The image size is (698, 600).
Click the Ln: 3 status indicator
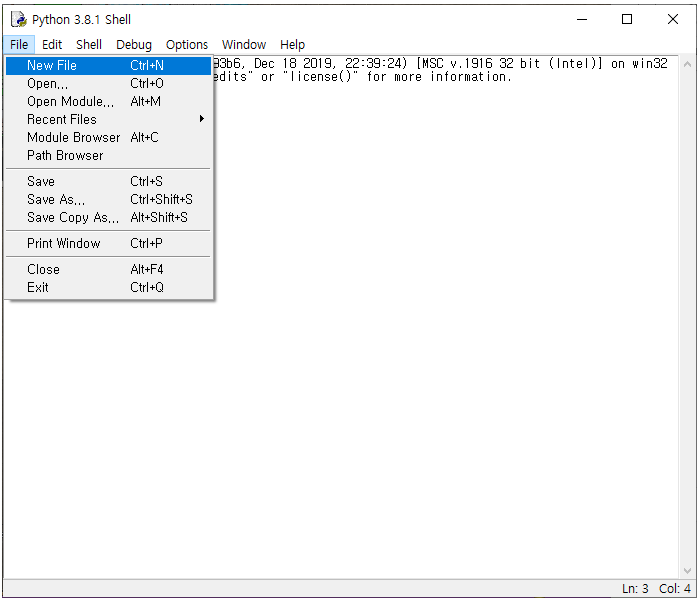[635, 589]
